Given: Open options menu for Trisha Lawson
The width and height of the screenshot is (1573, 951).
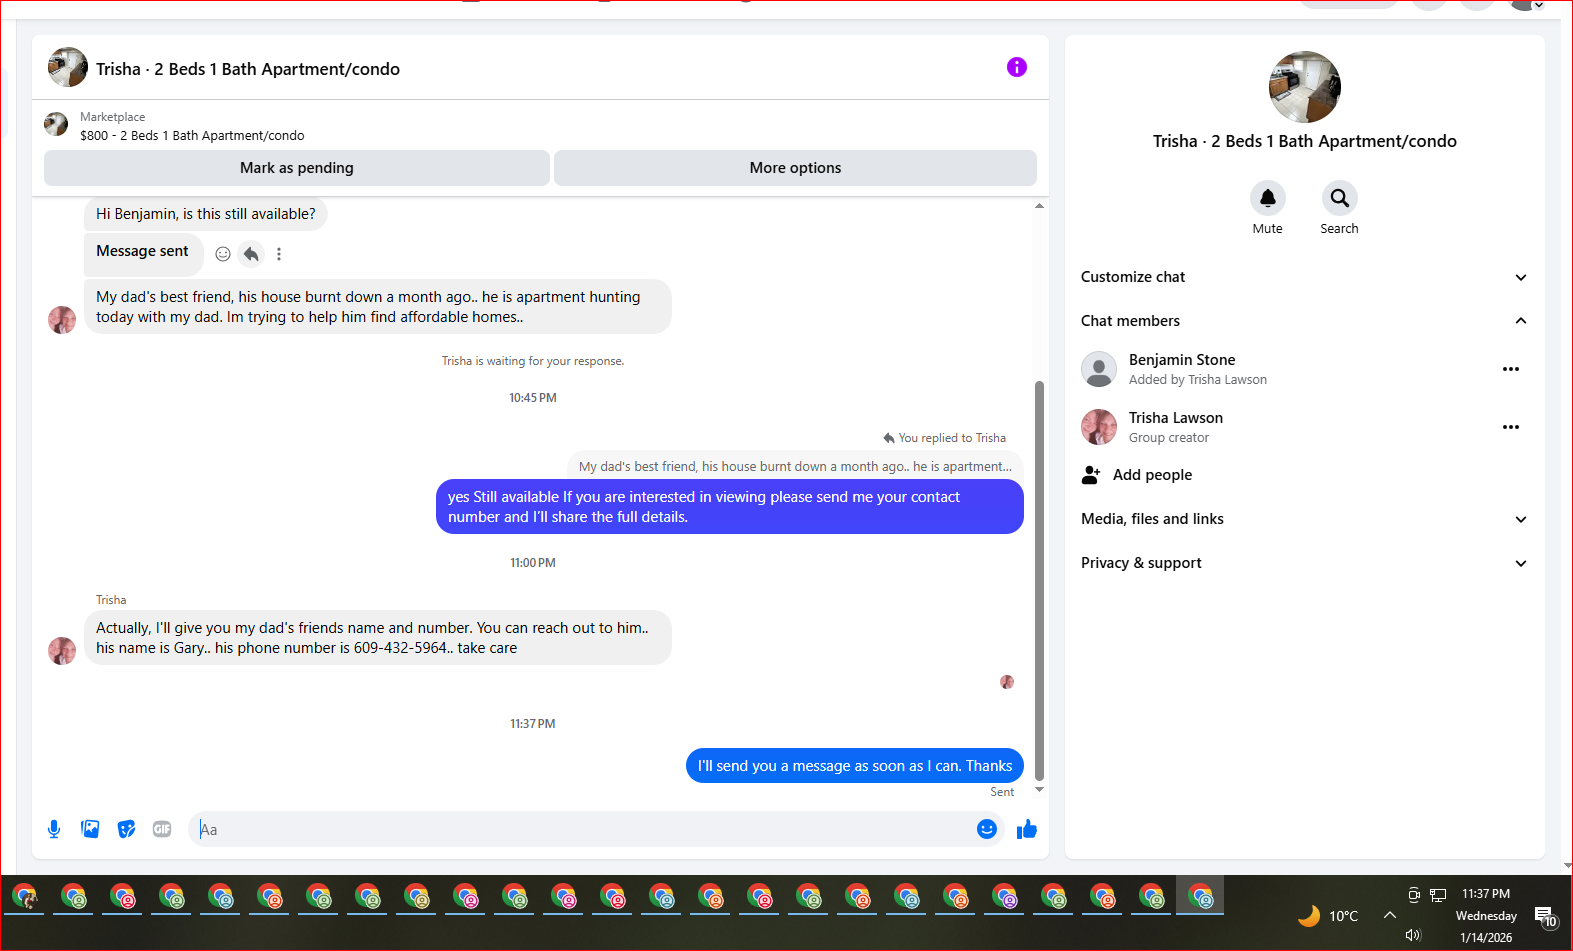Looking at the screenshot, I should pyautogui.click(x=1510, y=427).
